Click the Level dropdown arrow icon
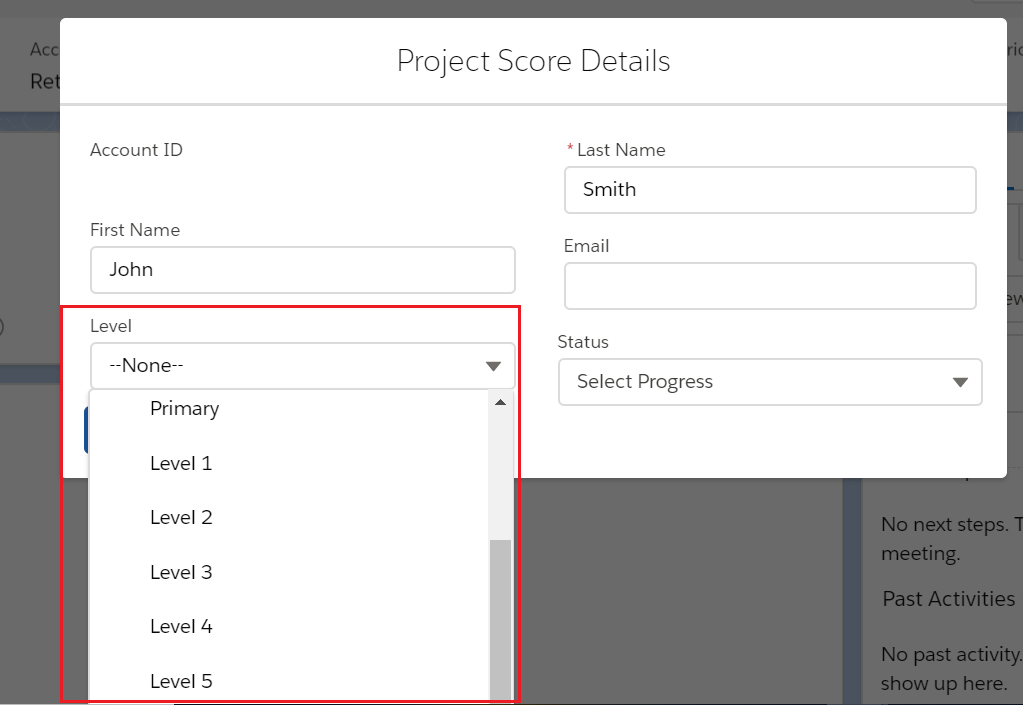Viewport: 1023px width, 705px height. click(493, 366)
